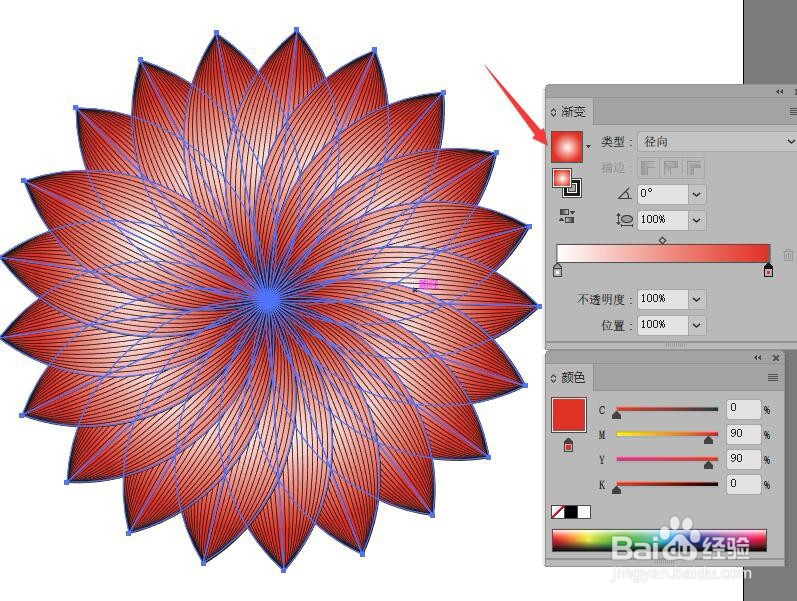Click the gradient stop indicator under the red swatch
797x601 pixels.
(x=568, y=445)
